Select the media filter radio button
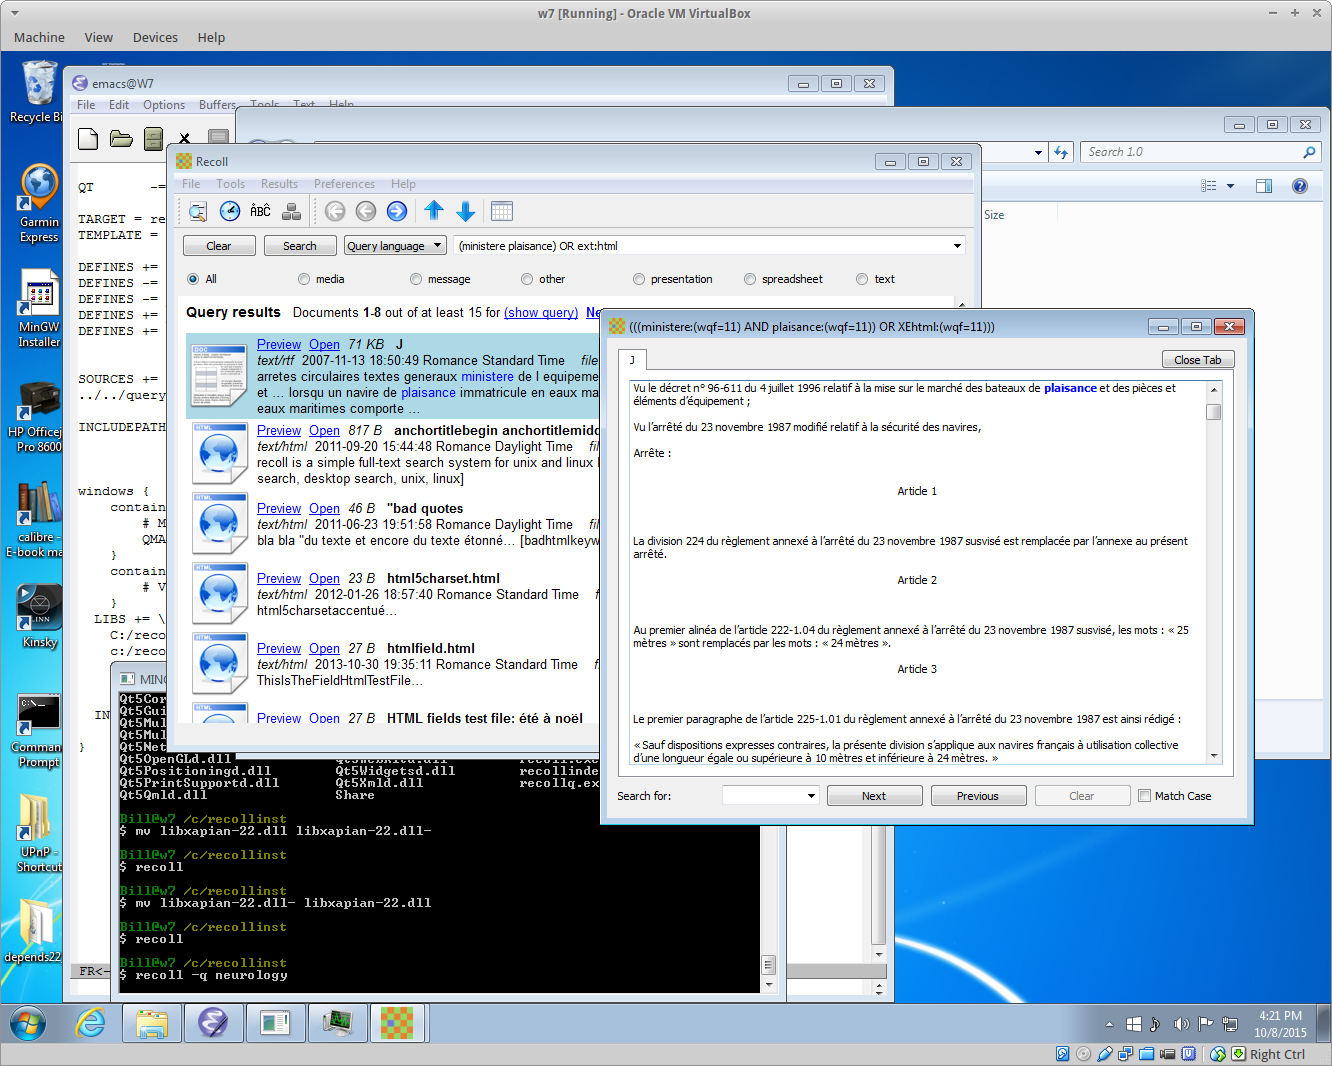Screen dimensions: 1332x1066 (304, 280)
